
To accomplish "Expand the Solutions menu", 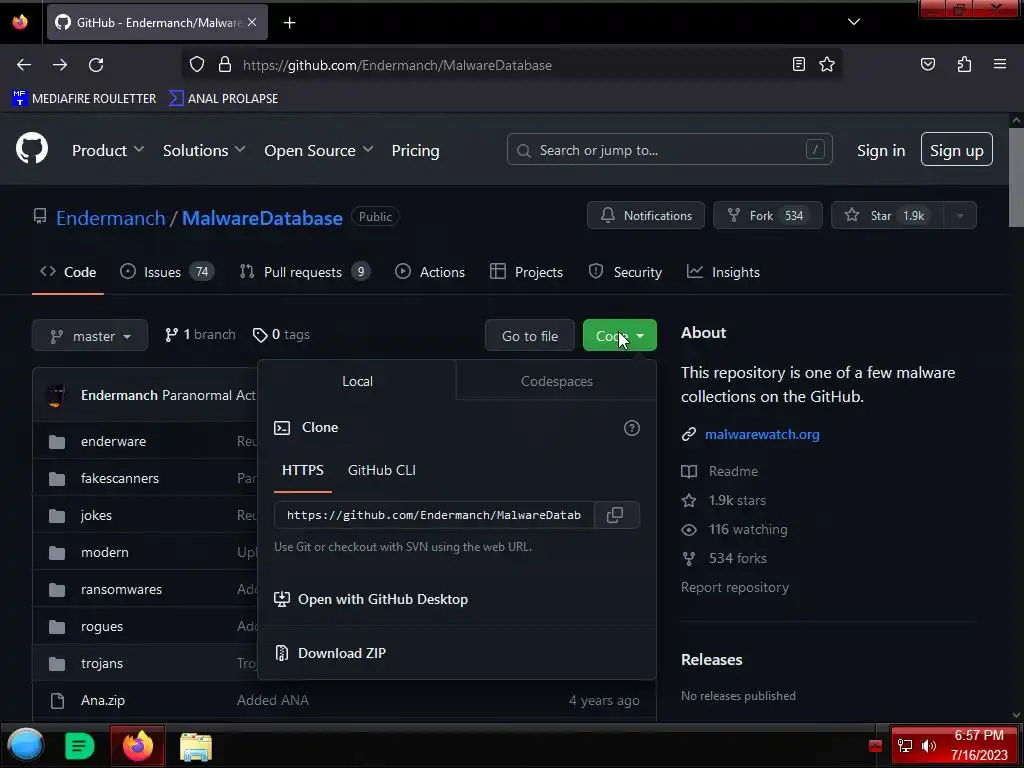I will [x=204, y=150].
